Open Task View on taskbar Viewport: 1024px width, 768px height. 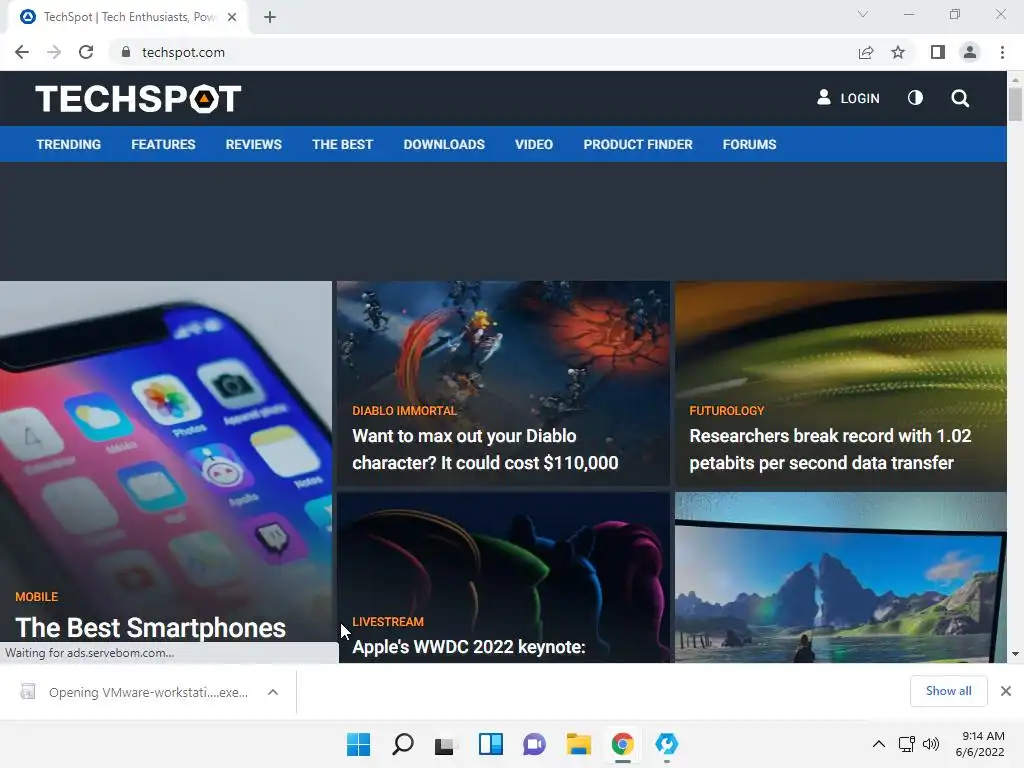[446, 744]
